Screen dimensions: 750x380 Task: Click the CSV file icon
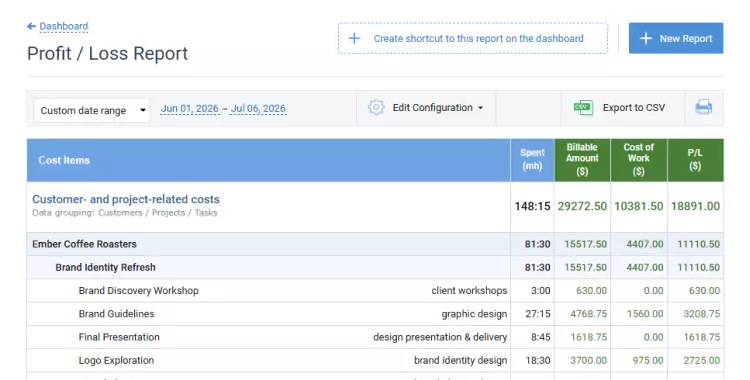point(583,108)
